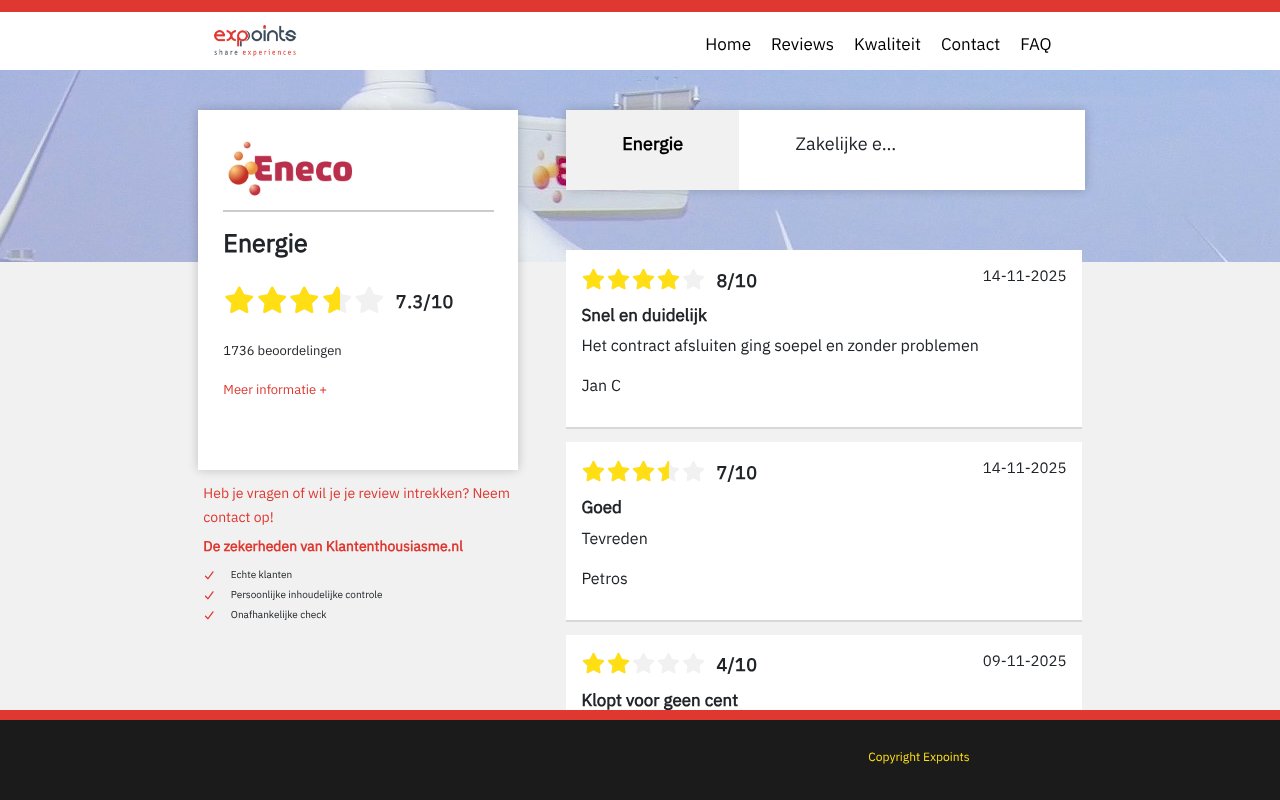Open the FAQ page
This screenshot has width=1280, height=800.
(x=1035, y=44)
